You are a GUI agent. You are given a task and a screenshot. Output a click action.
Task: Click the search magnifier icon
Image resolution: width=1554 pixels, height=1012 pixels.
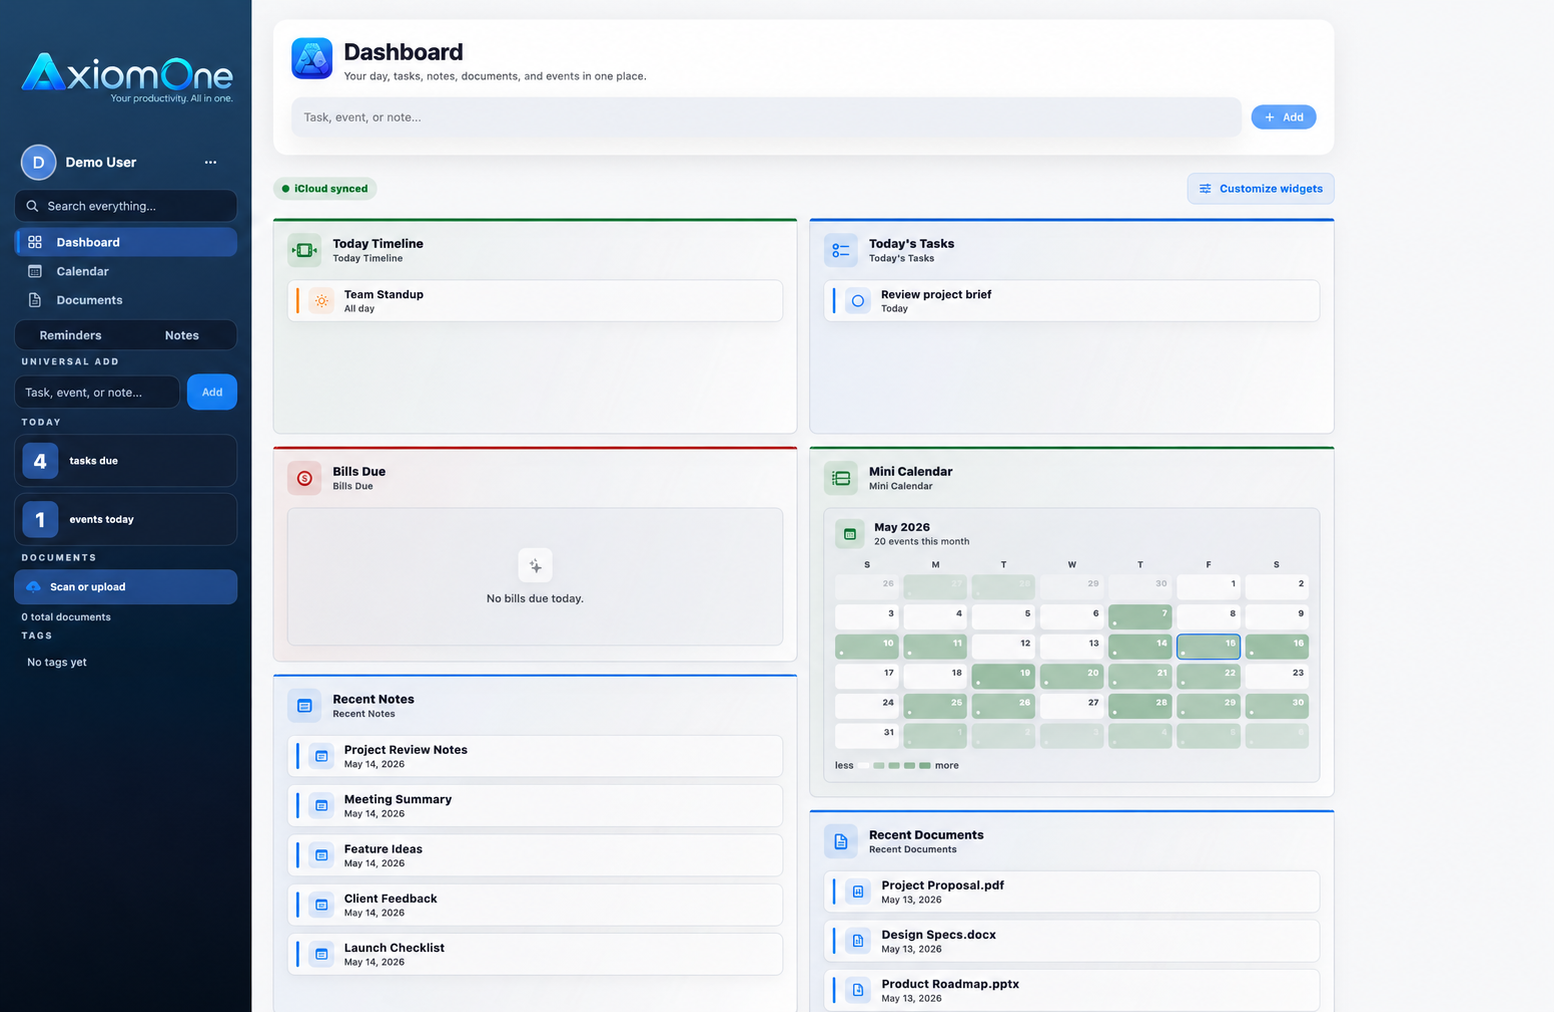(x=32, y=206)
